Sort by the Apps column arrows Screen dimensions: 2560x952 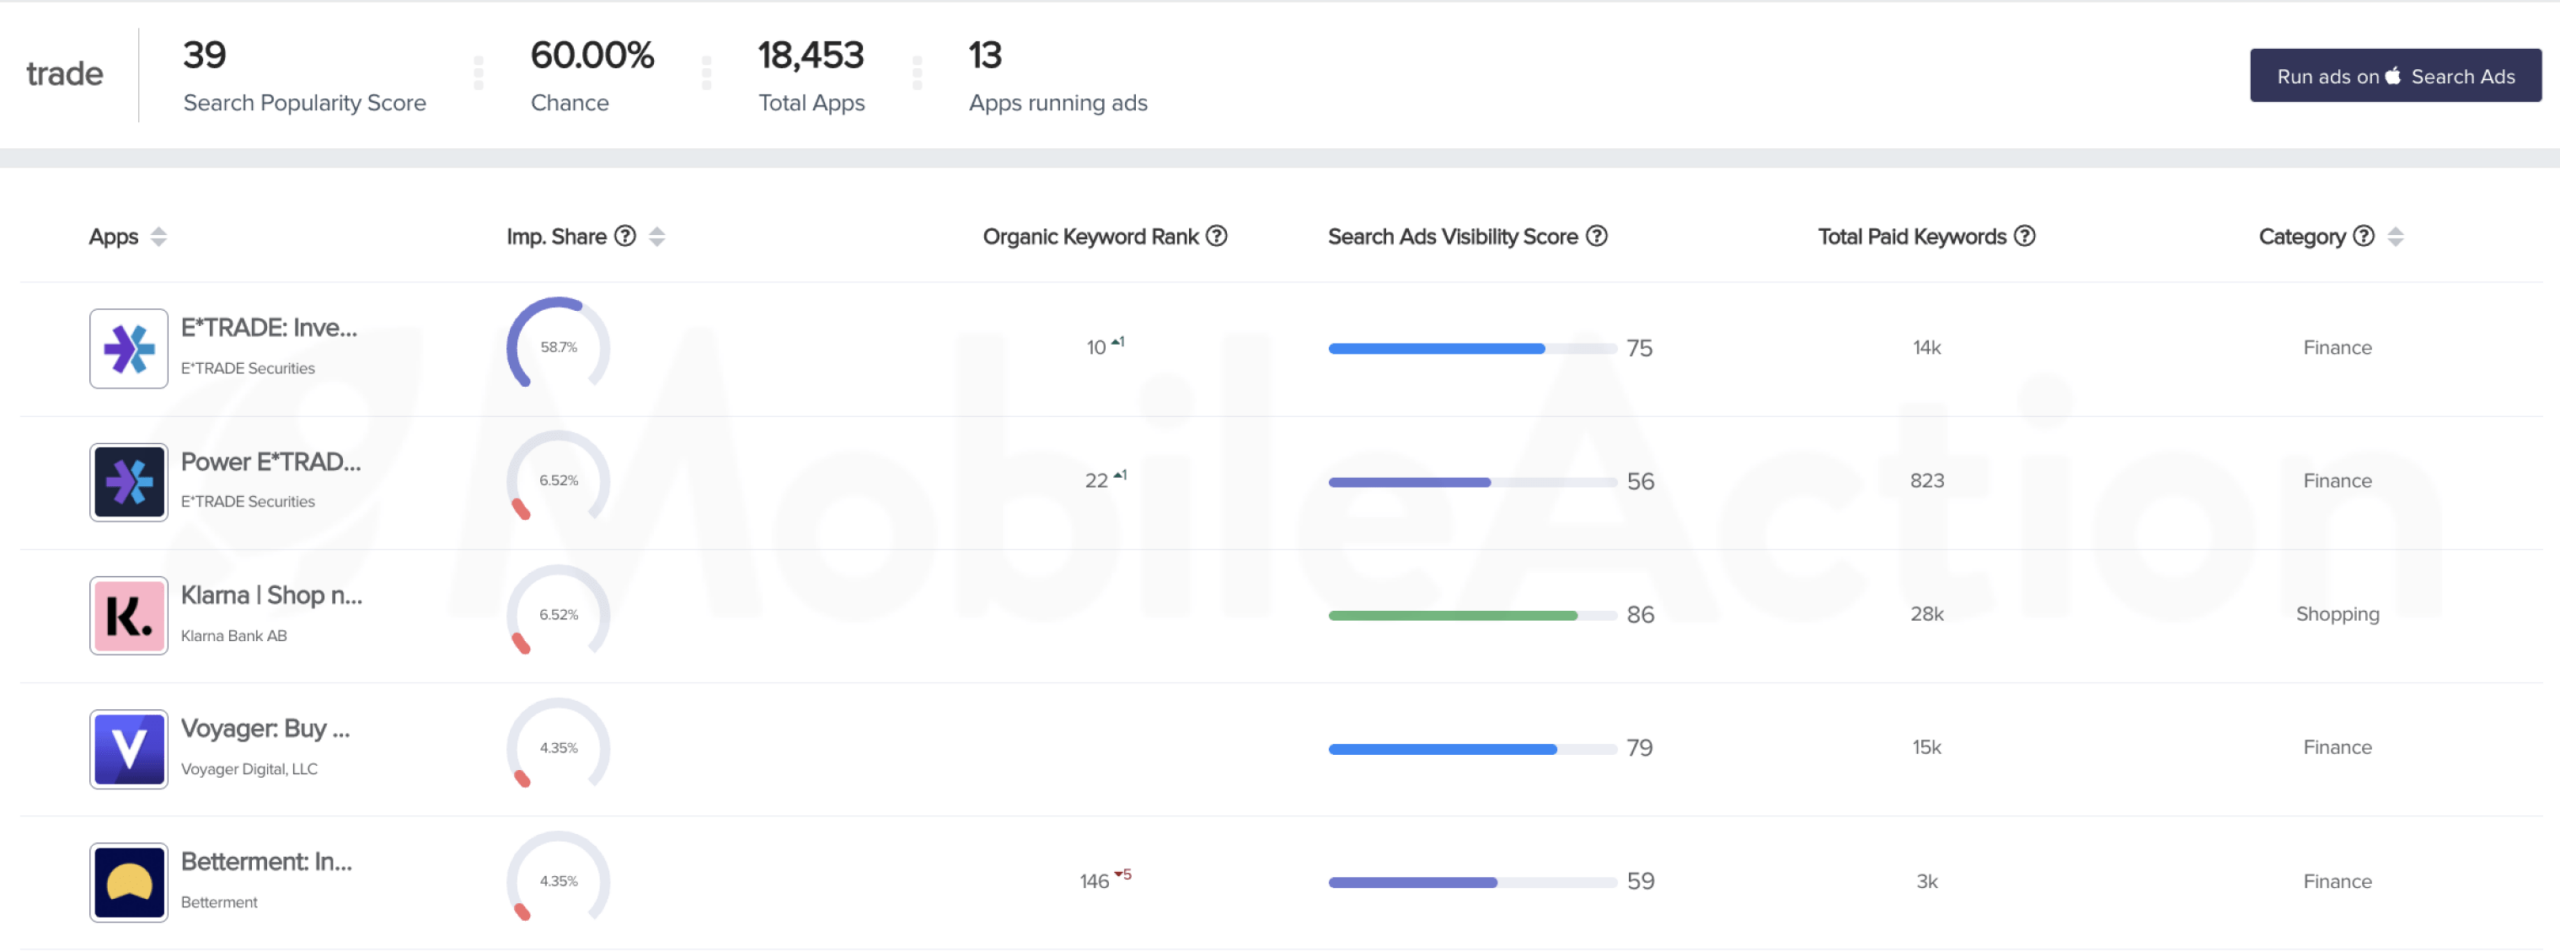click(158, 237)
